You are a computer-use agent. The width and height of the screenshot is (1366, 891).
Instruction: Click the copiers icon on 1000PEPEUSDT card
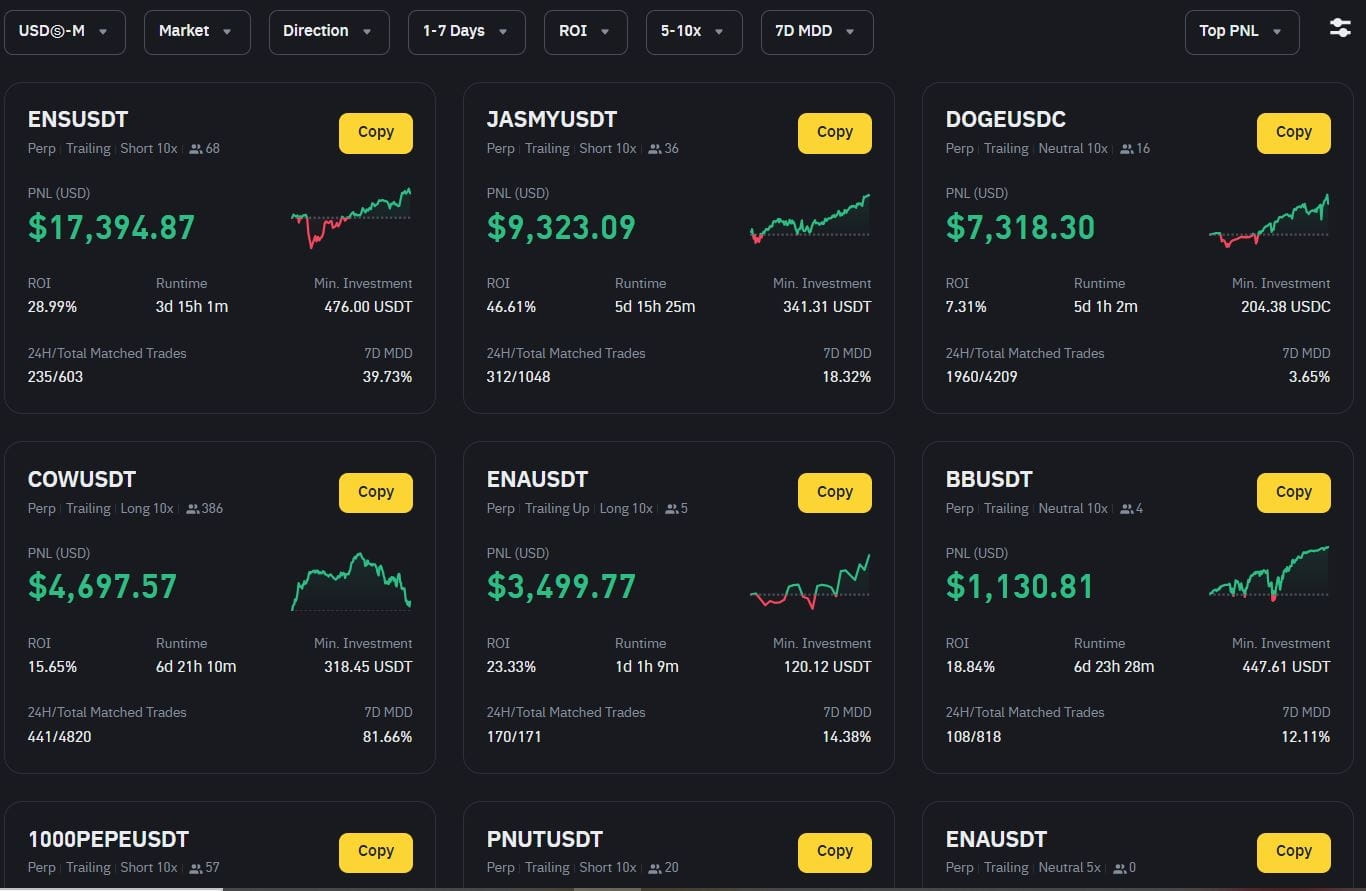[x=196, y=868]
